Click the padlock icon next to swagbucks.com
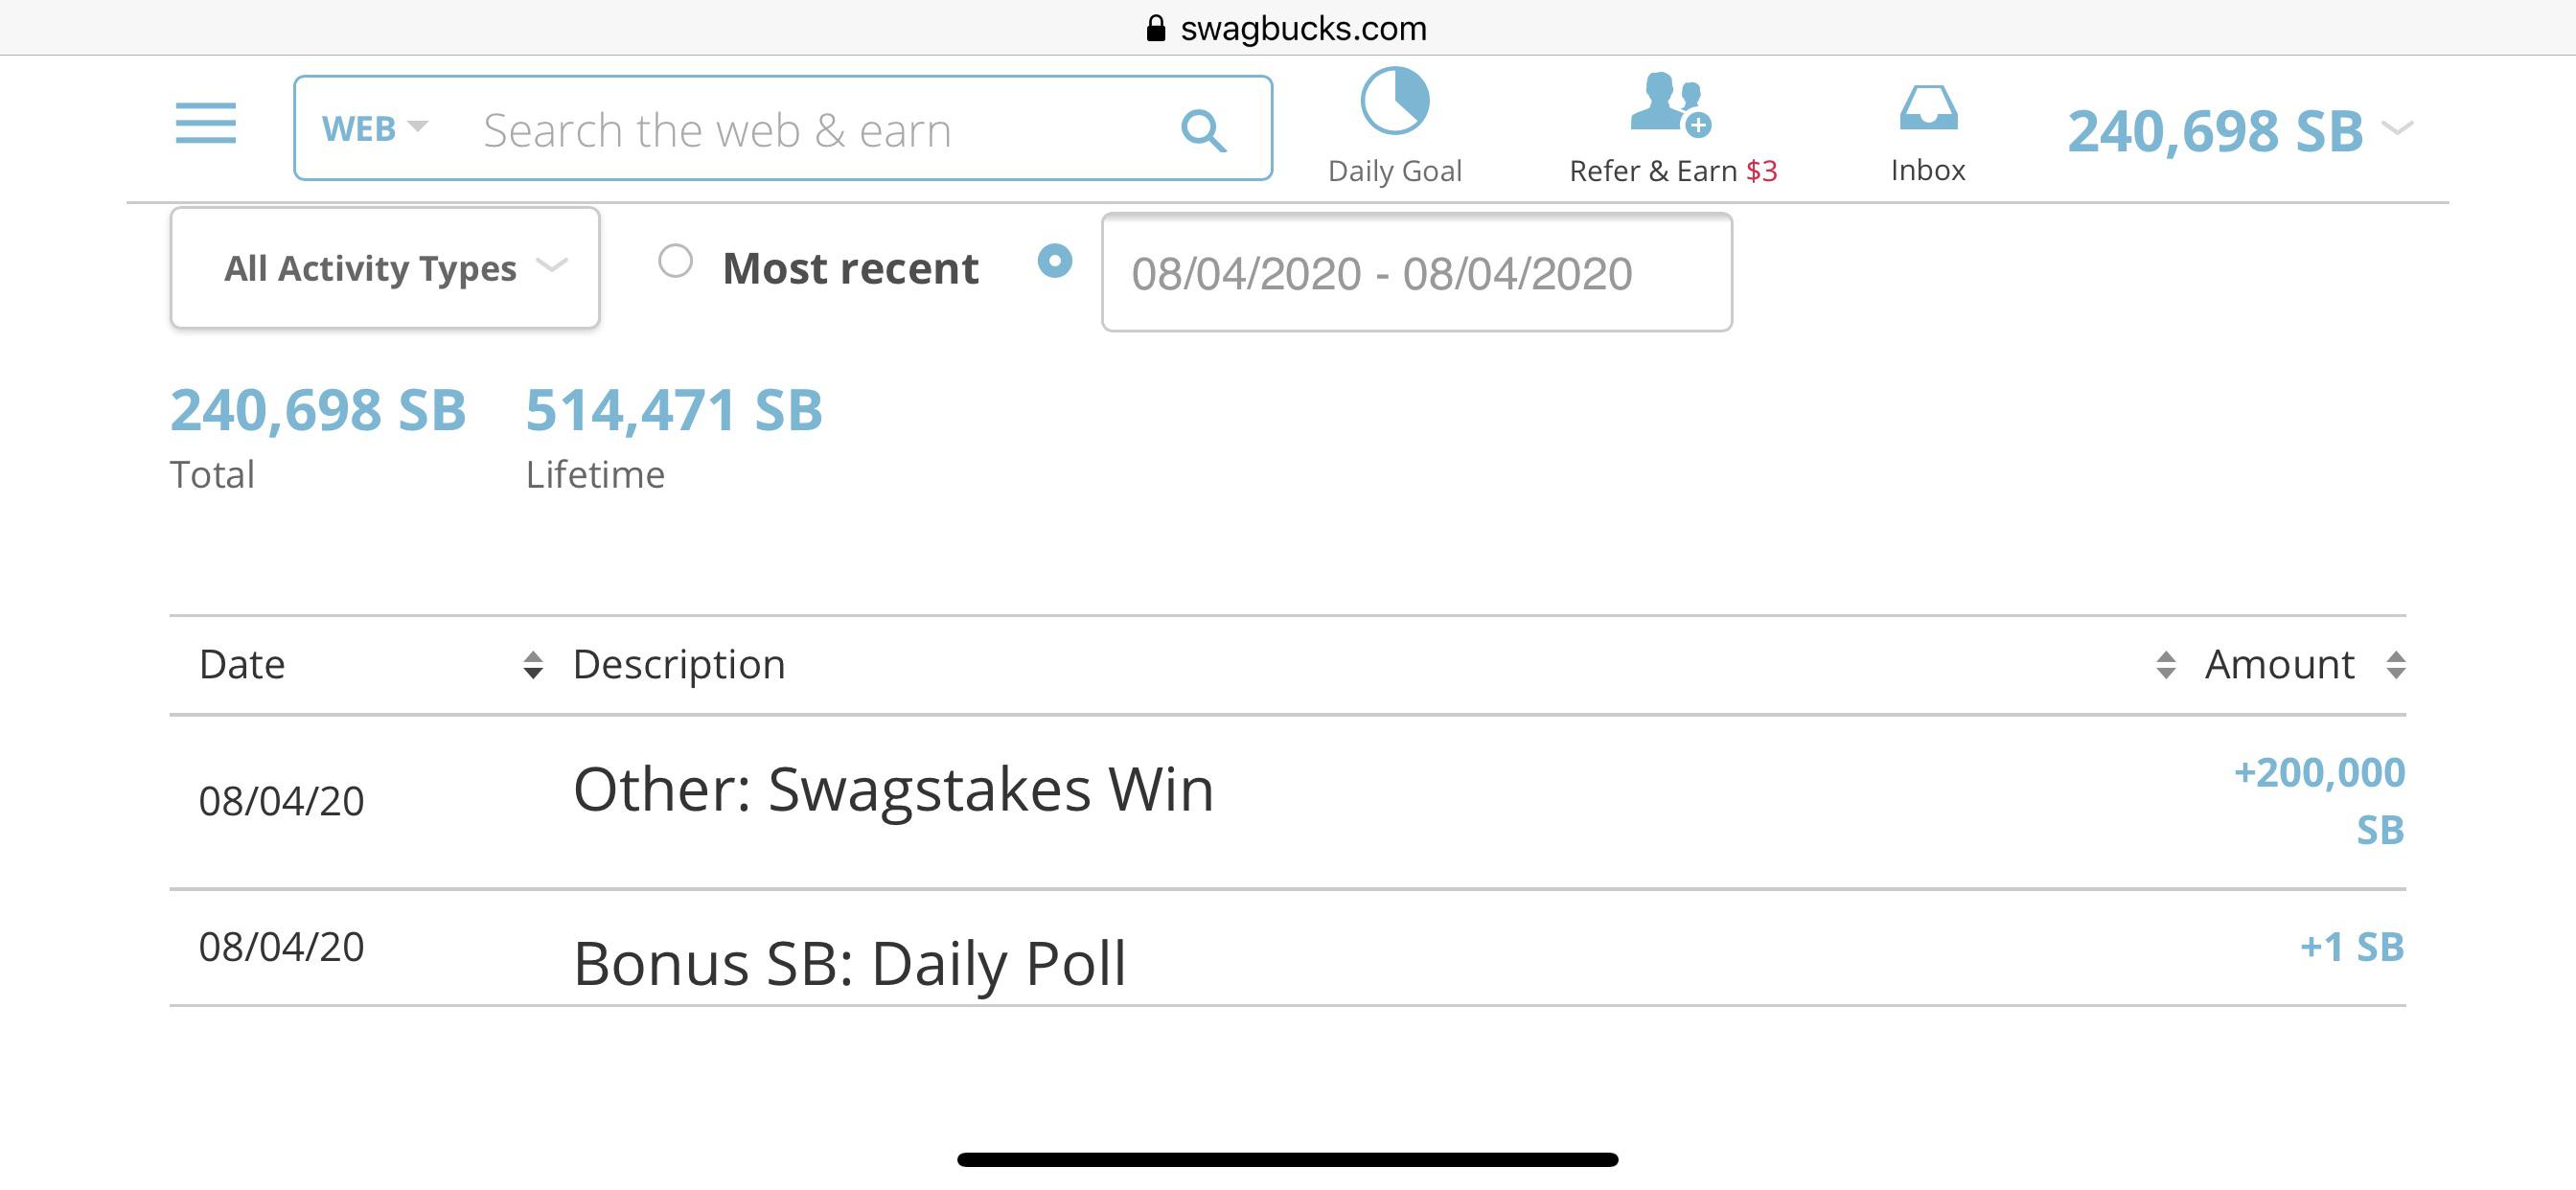The image size is (2576, 1190). [1155, 27]
